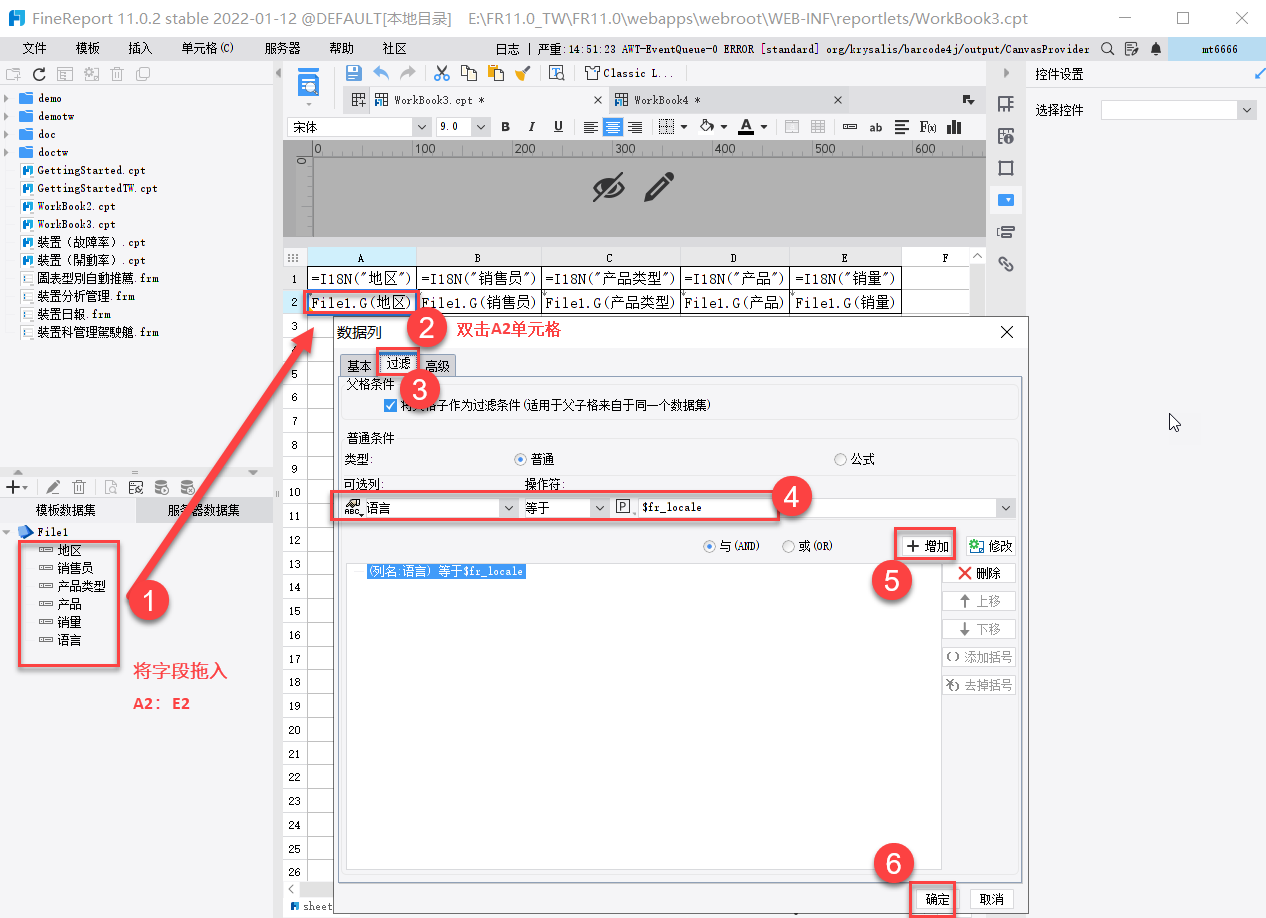Click the ab rich text icon
Viewport: 1266px width, 918px height.
(876, 127)
